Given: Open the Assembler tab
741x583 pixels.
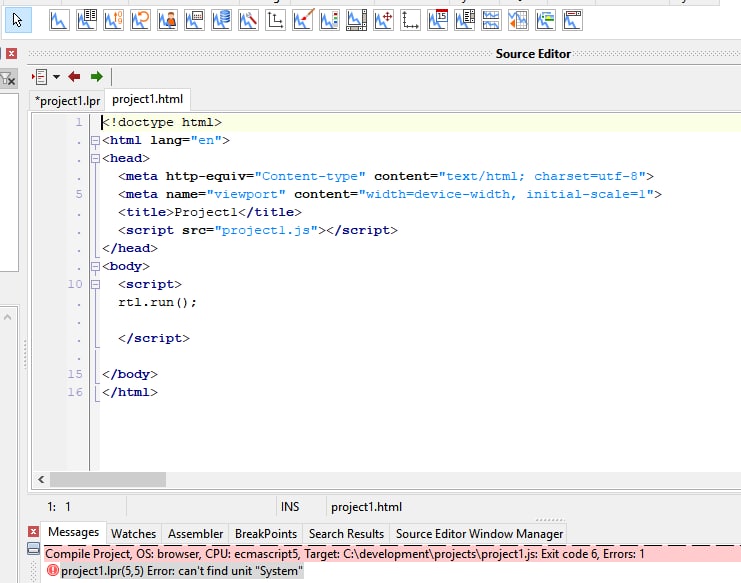Looking at the screenshot, I should pos(195,534).
